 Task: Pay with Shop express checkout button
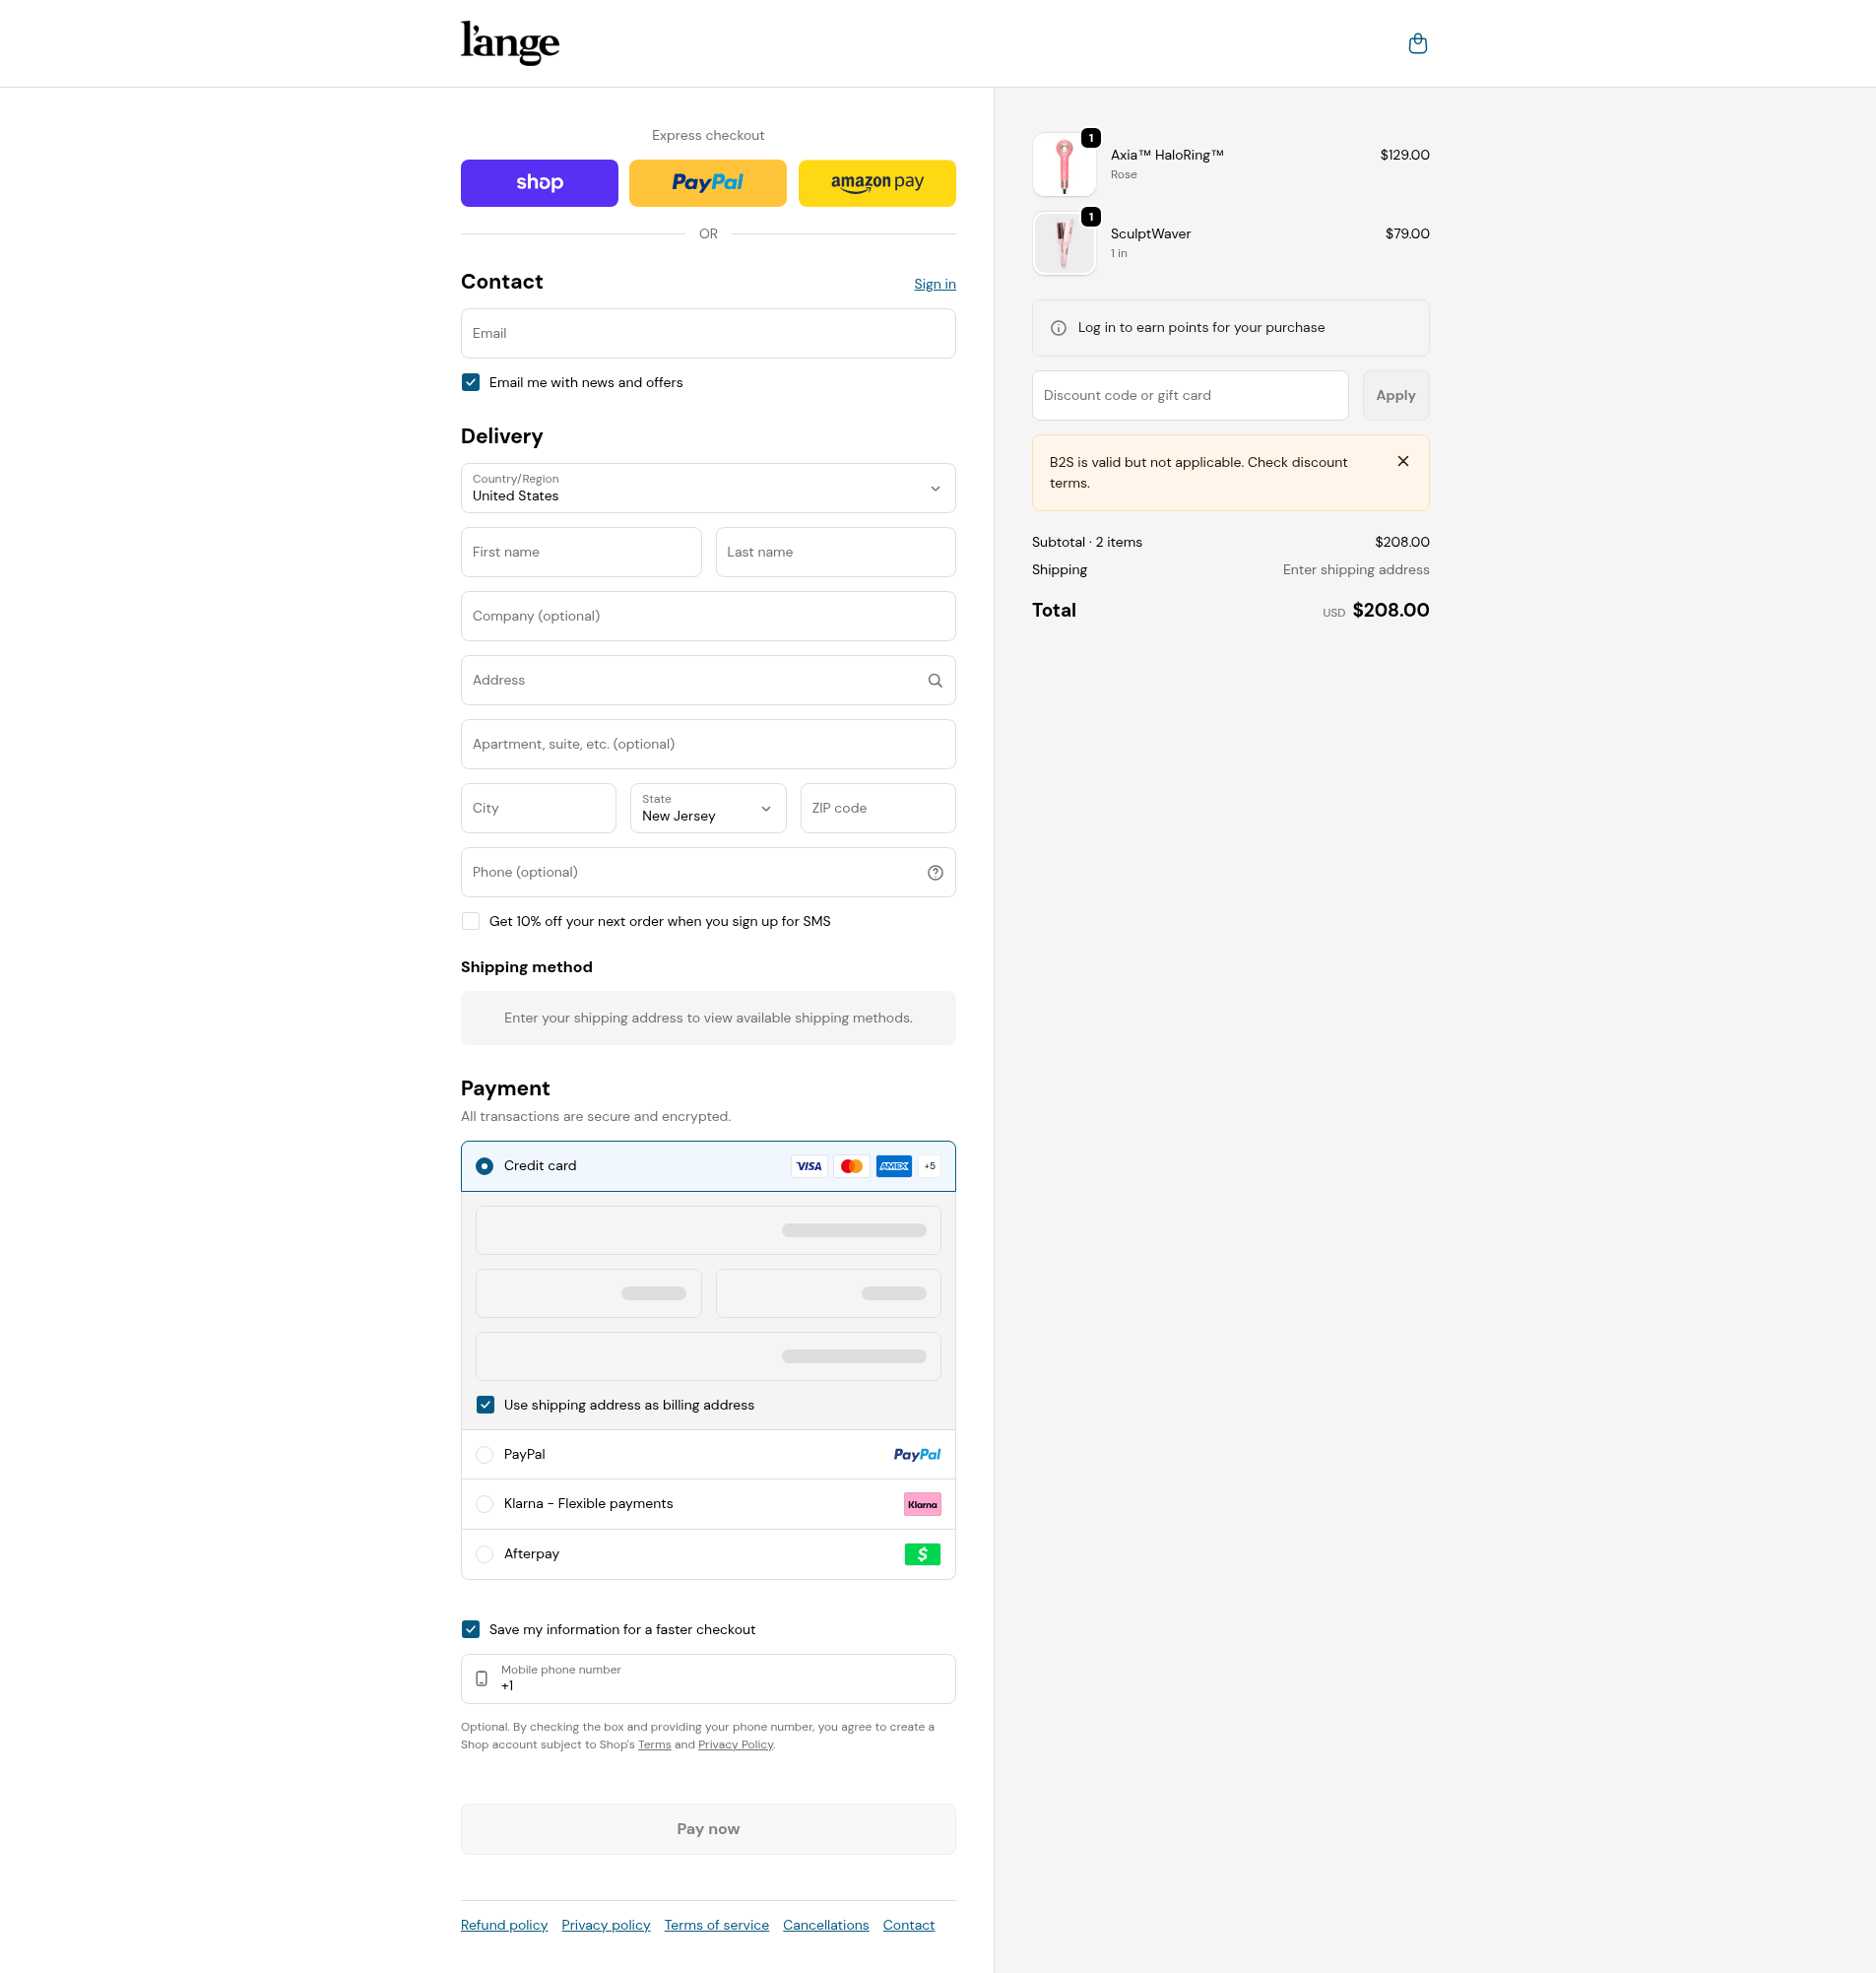[x=539, y=183]
